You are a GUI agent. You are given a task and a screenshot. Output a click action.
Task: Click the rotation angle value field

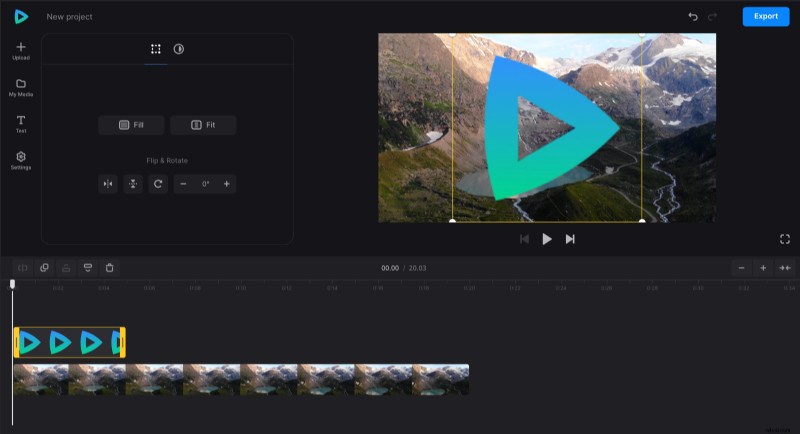[x=205, y=184]
